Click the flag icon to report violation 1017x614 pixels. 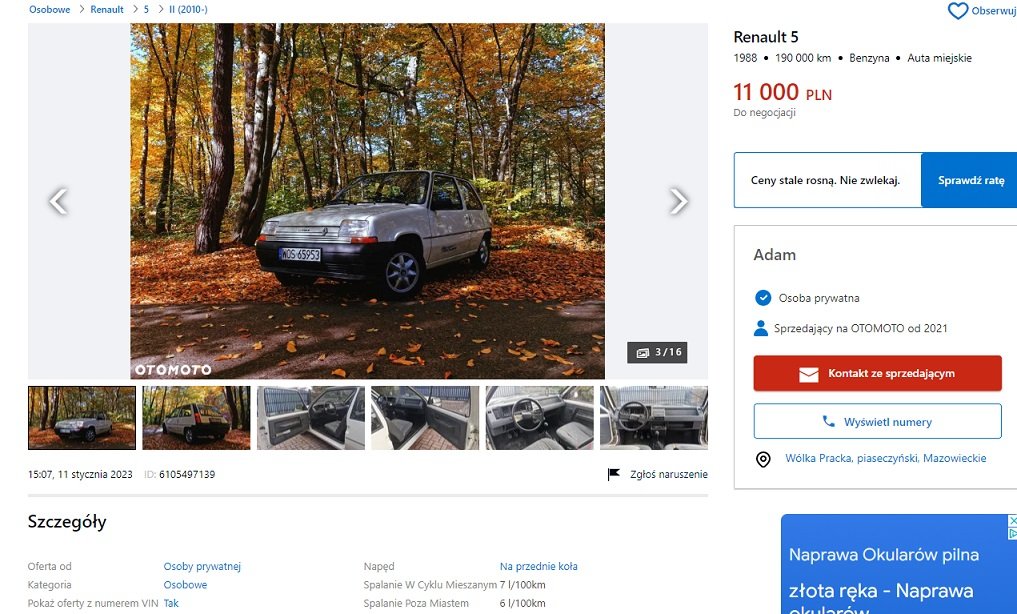[x=613, y=475]
